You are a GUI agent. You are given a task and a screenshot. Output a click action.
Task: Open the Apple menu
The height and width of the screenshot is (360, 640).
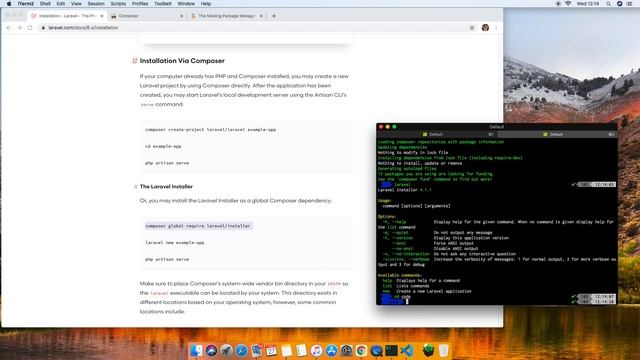pos(9,4)
